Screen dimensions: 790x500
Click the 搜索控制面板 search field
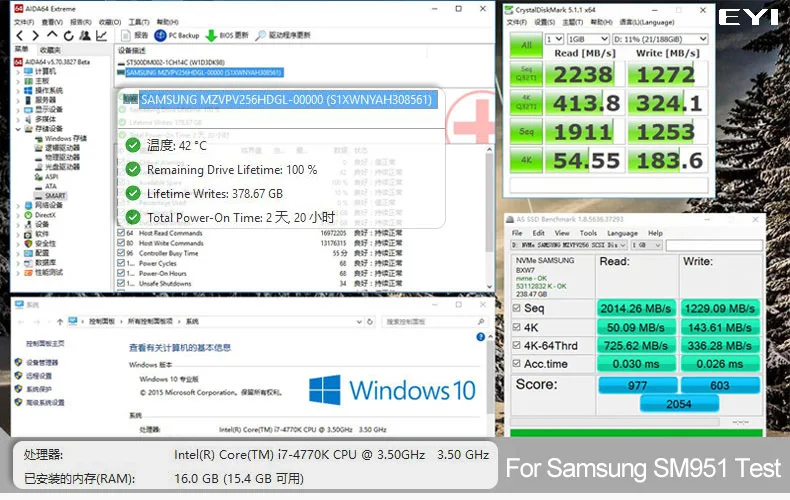tap(434, 322)
